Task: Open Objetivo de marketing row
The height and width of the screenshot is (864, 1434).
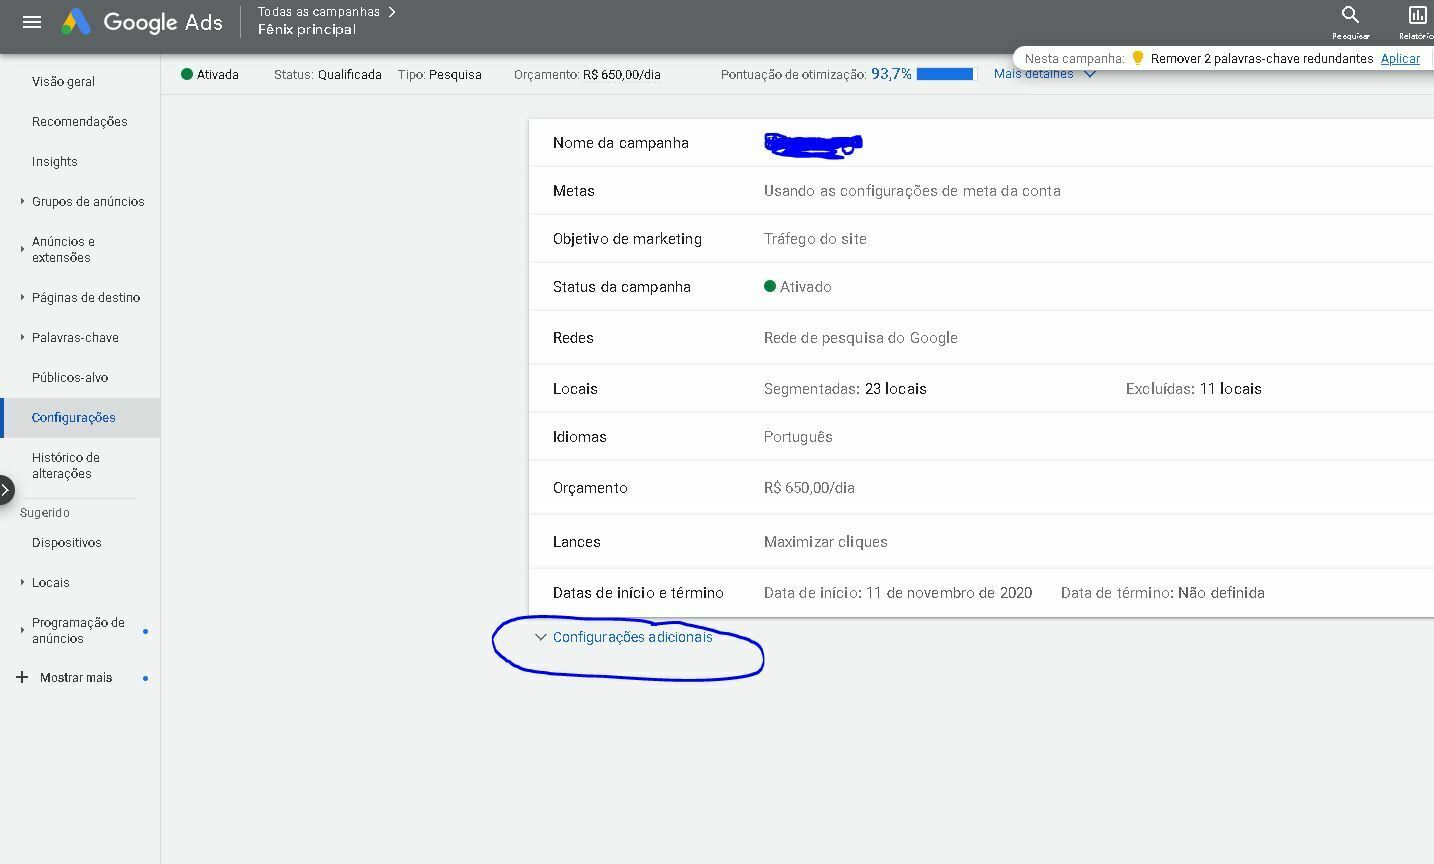Action: click(981, 239)
